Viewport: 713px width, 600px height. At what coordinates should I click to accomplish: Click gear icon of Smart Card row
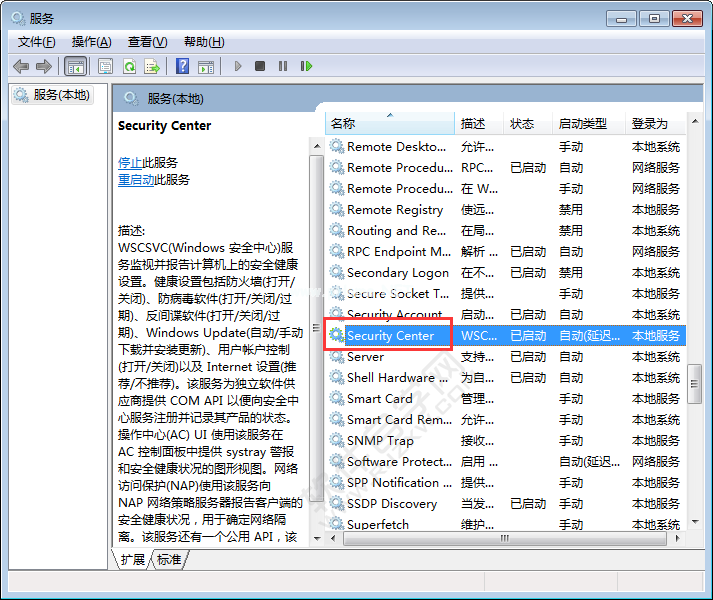point(336,398)
